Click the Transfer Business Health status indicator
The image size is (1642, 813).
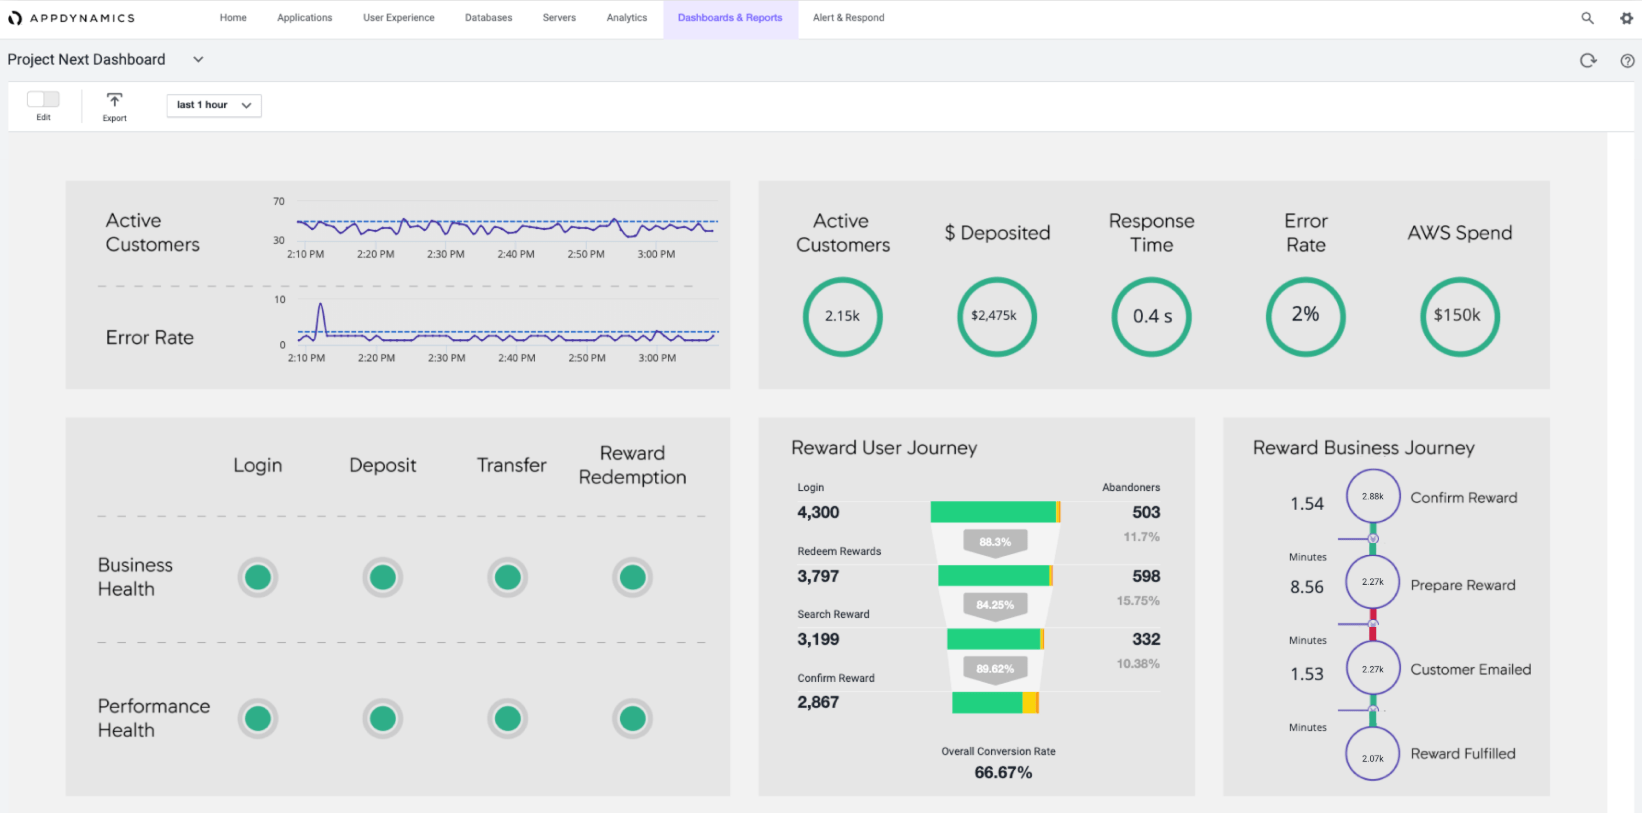click(x=508, y=577)
